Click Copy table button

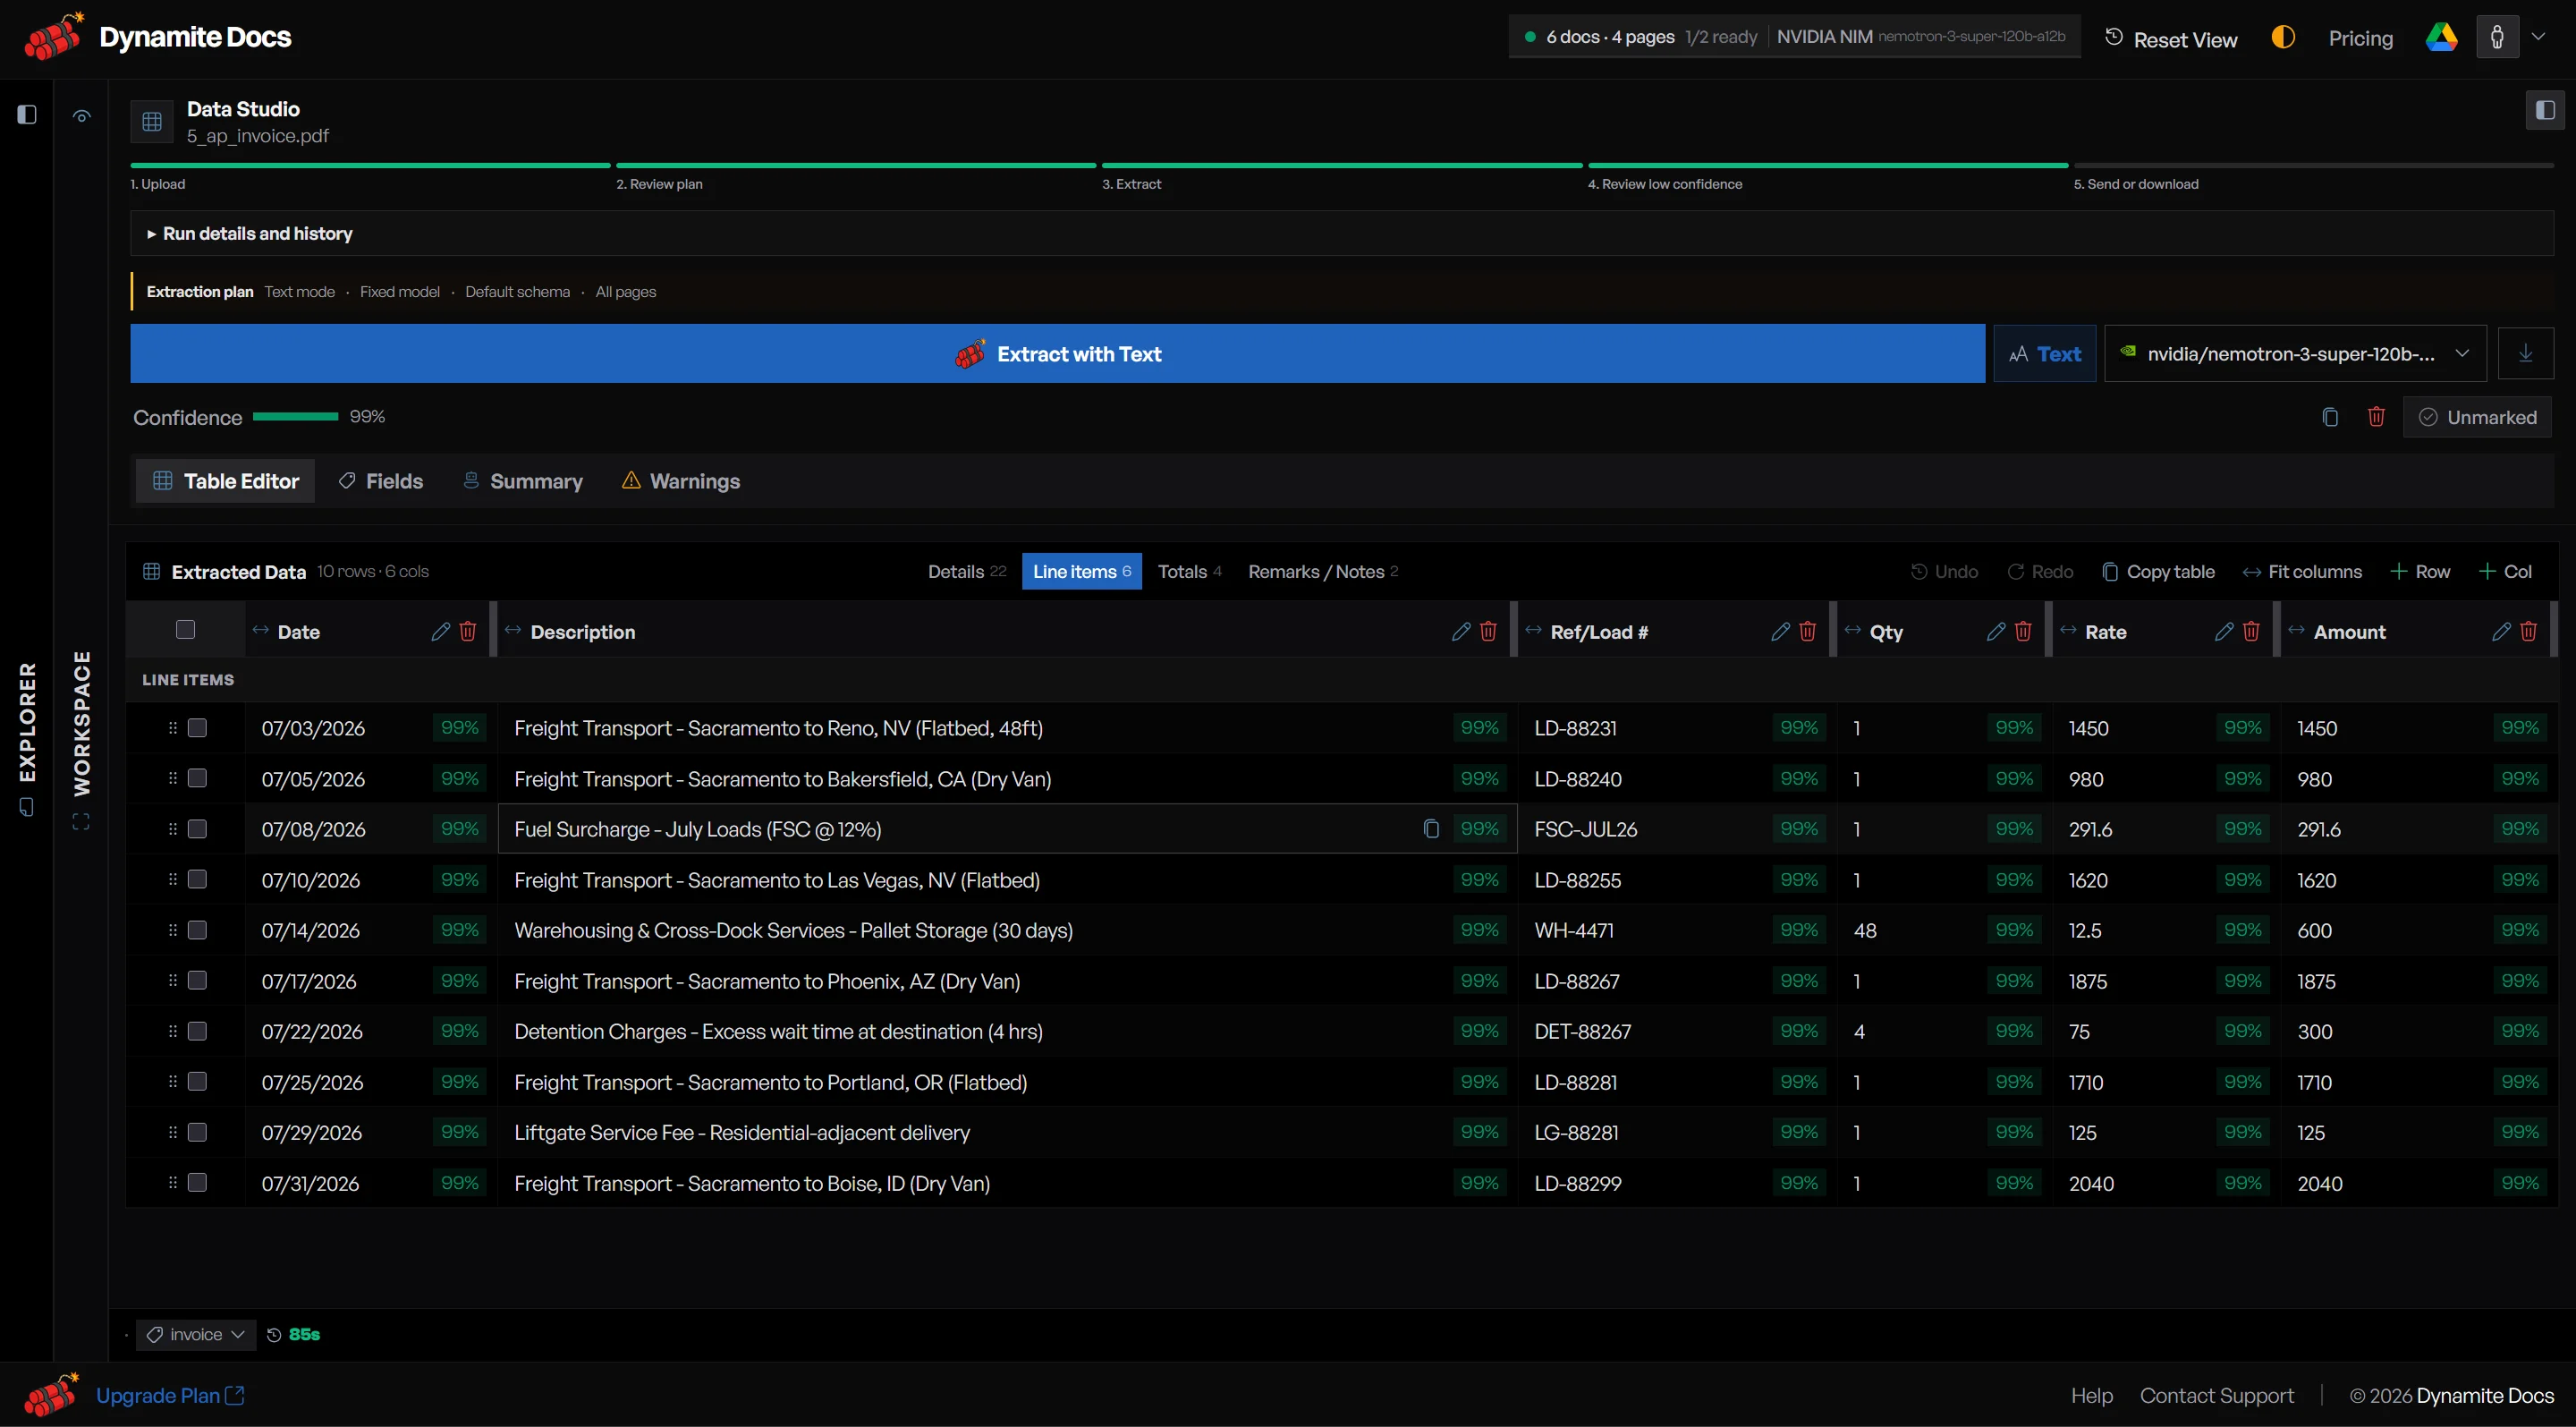(2158, 572)
